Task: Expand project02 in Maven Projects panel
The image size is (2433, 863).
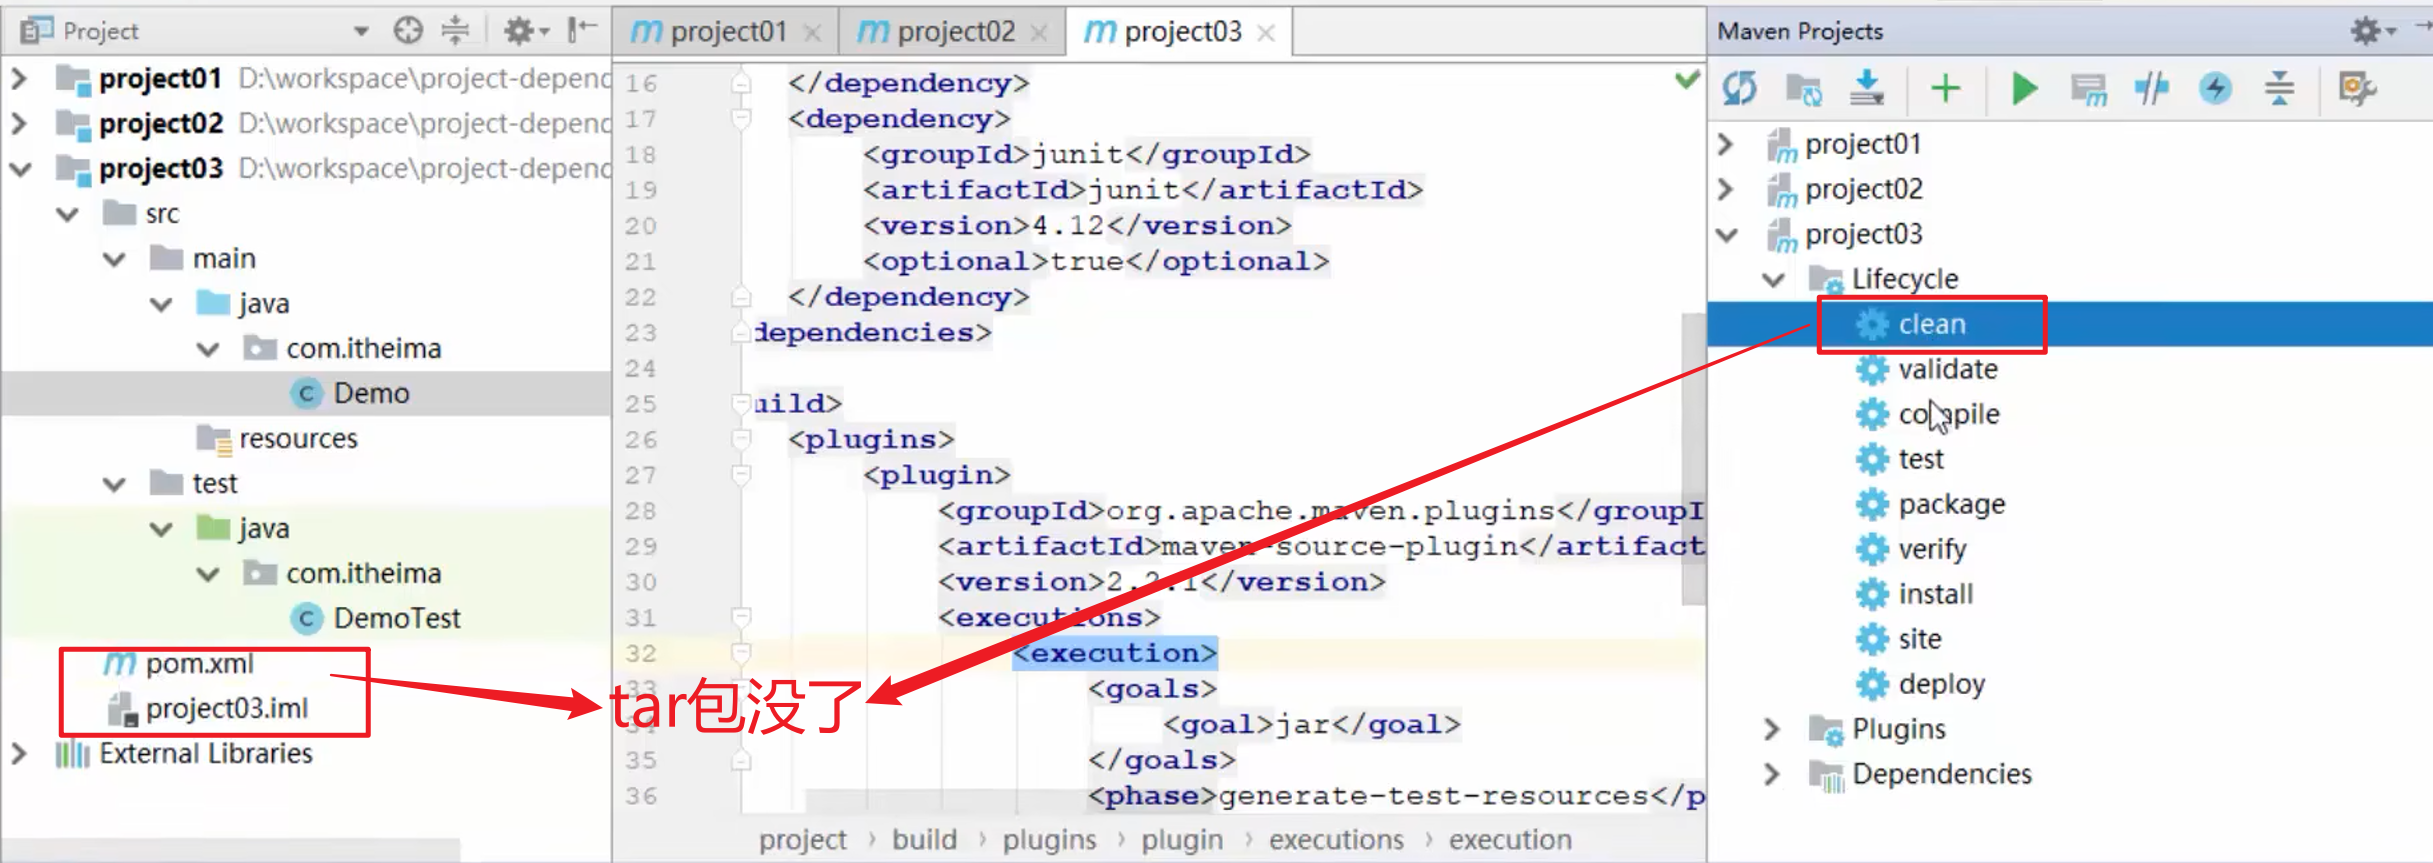Action: [x=1725, y=189]
